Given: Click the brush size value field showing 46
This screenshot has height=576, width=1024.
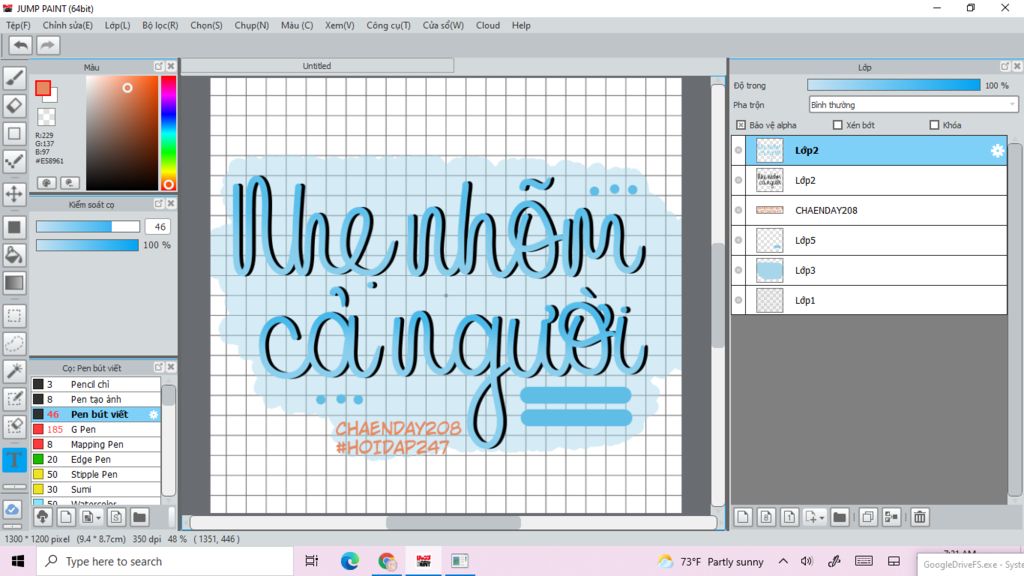Looking at the screenshot, I should click(158, 227).
